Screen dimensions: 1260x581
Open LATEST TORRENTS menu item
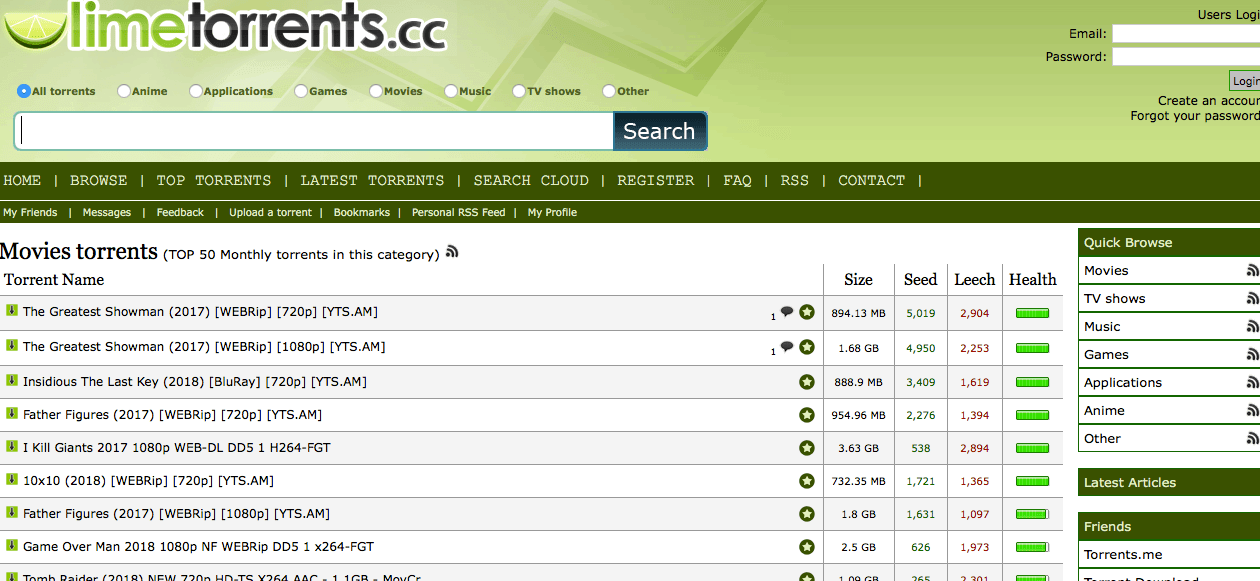tap(372, 181)
